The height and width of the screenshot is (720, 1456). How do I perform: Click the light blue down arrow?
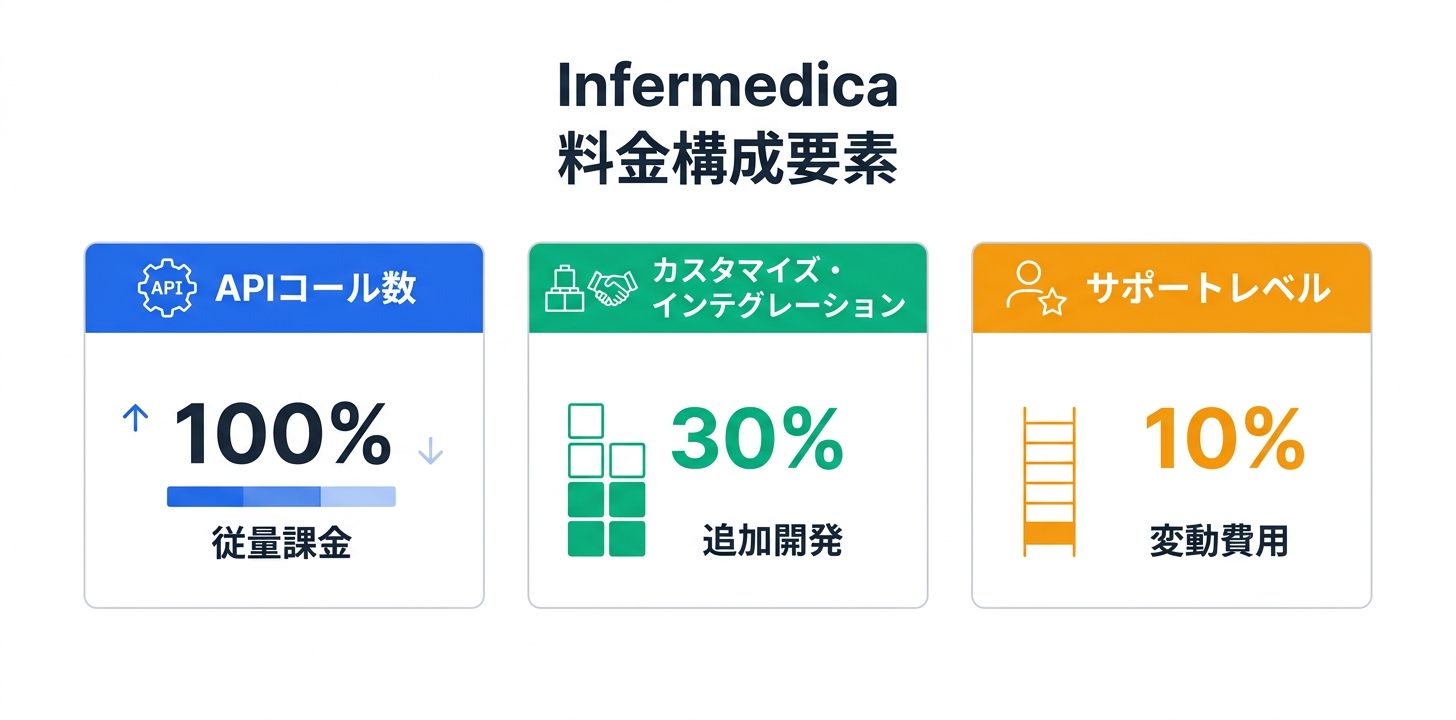pos(430,451)
